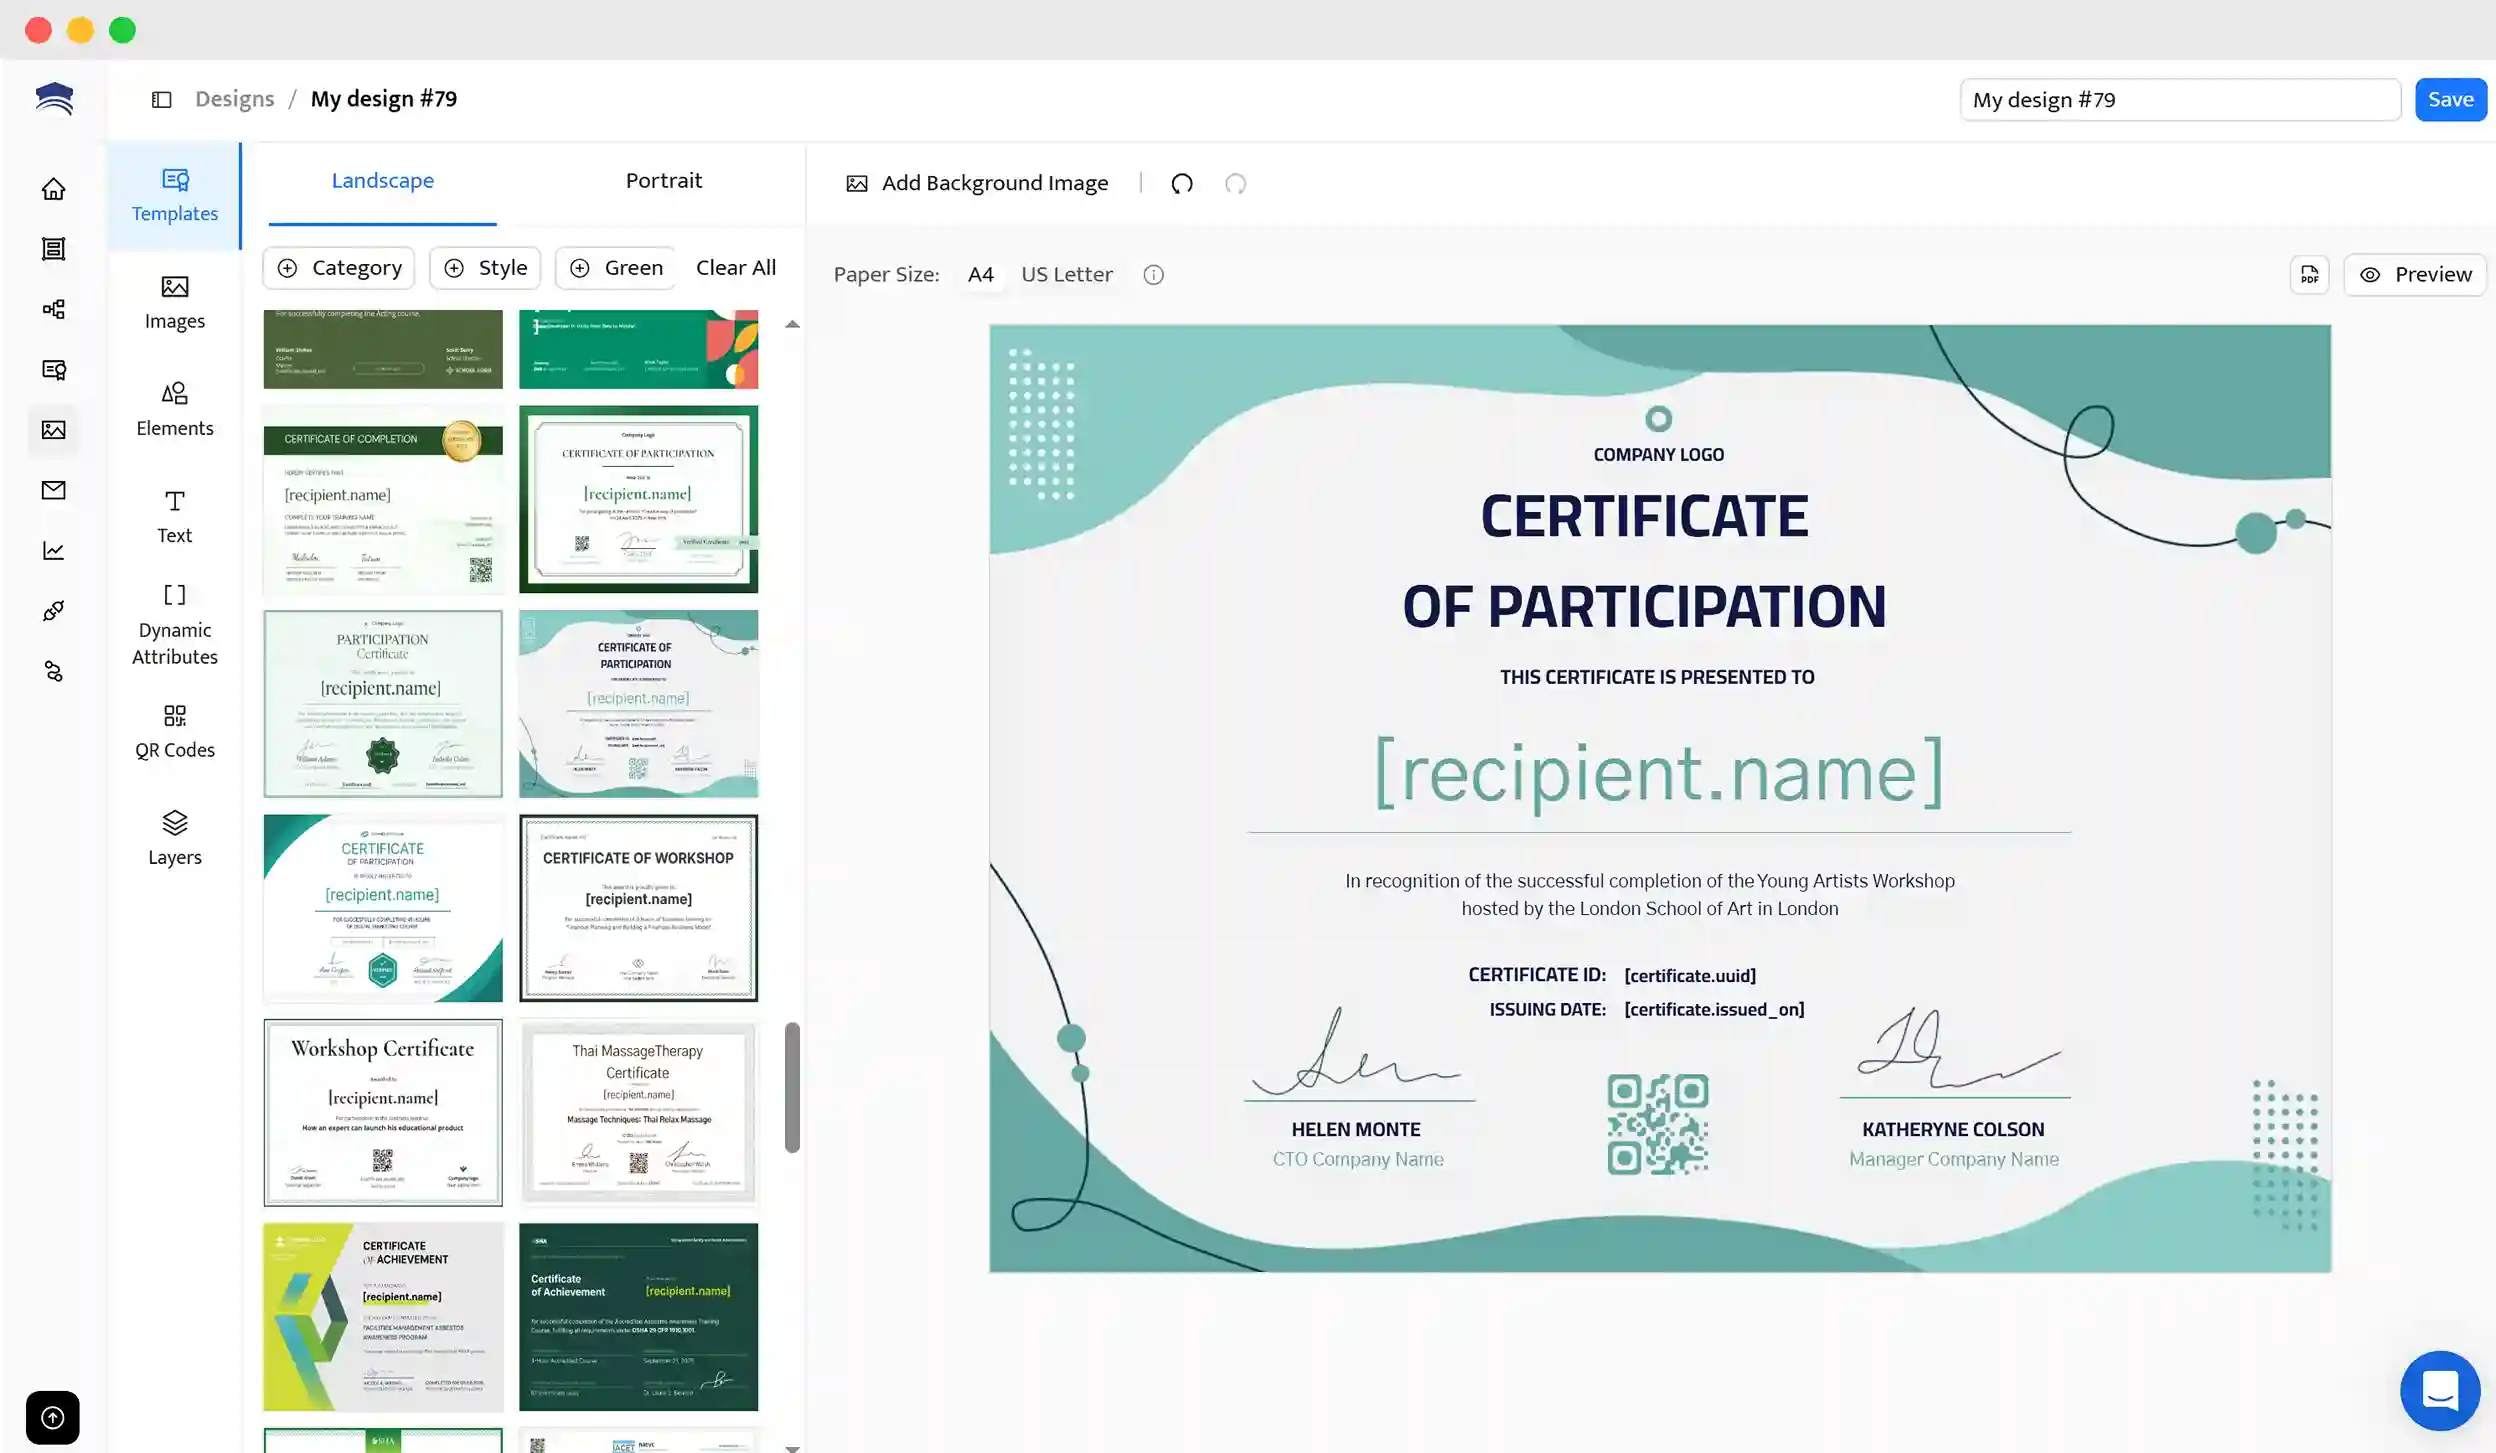The image size is (2496, 1453).
Task: Open the QR Codes panel
Action: coord(175,731)
